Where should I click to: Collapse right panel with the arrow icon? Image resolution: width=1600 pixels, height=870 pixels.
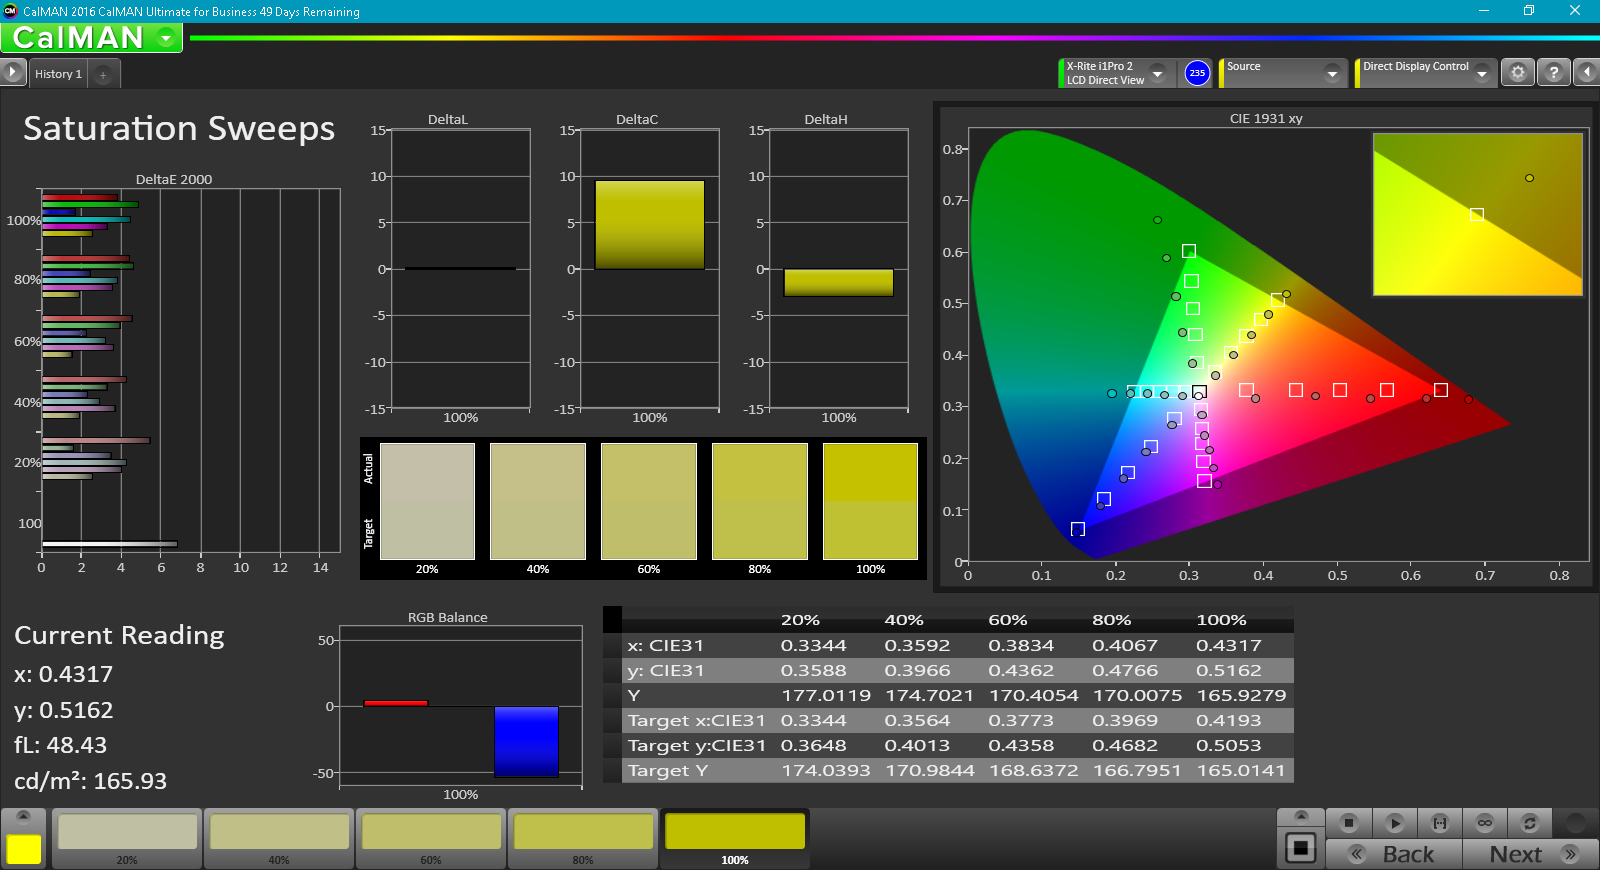pyautogui.click(x=1587, y=73)
